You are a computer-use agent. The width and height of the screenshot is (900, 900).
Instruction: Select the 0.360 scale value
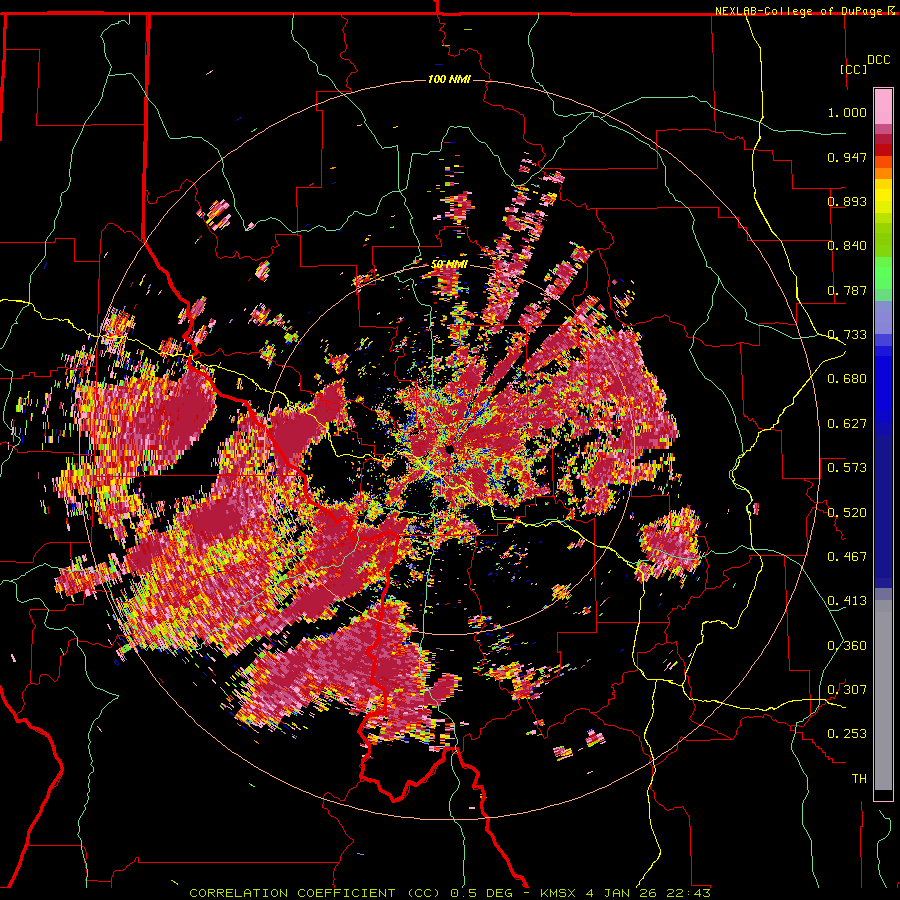[847, 645]
